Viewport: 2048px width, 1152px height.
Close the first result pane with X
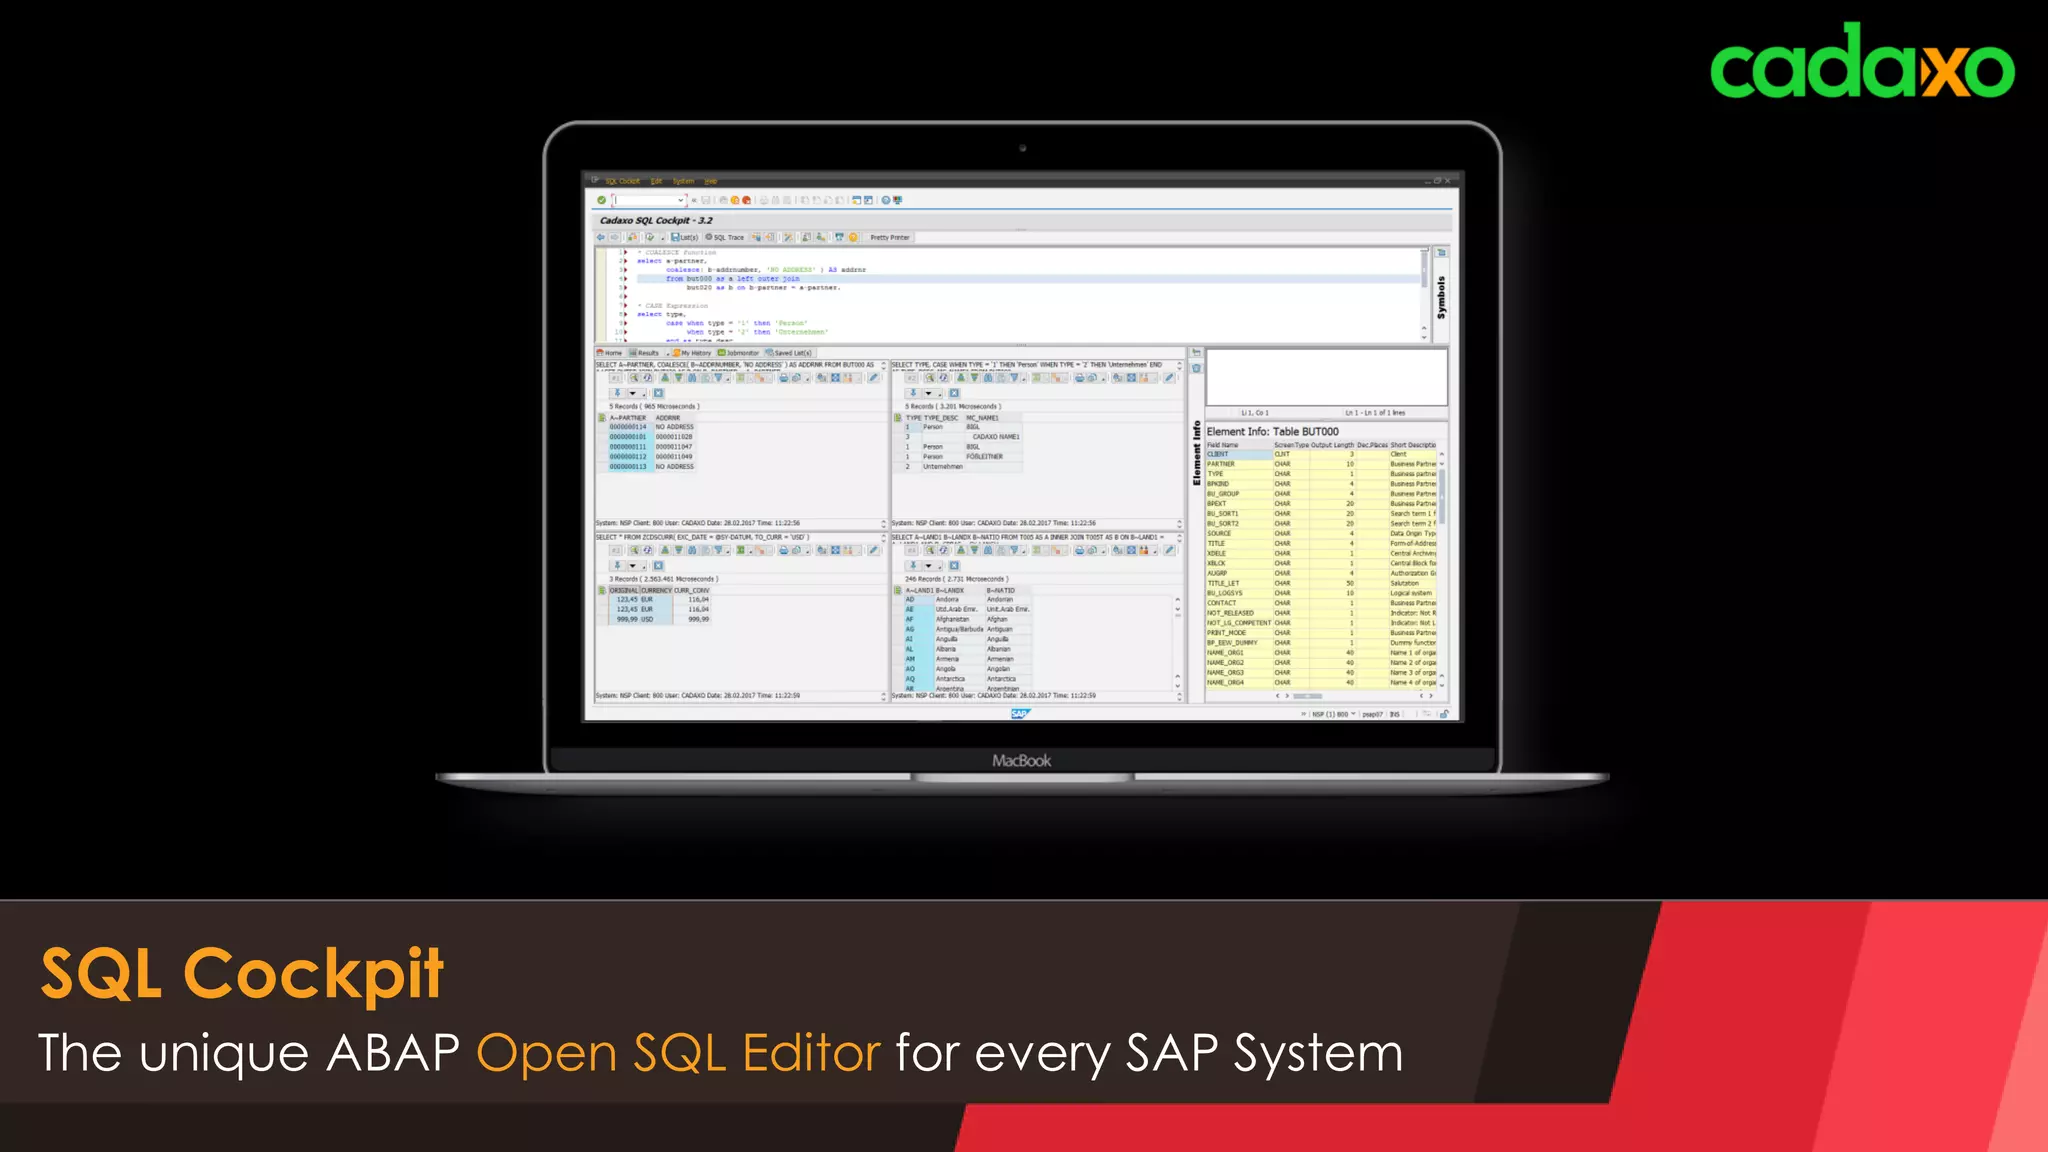(658, 393)
